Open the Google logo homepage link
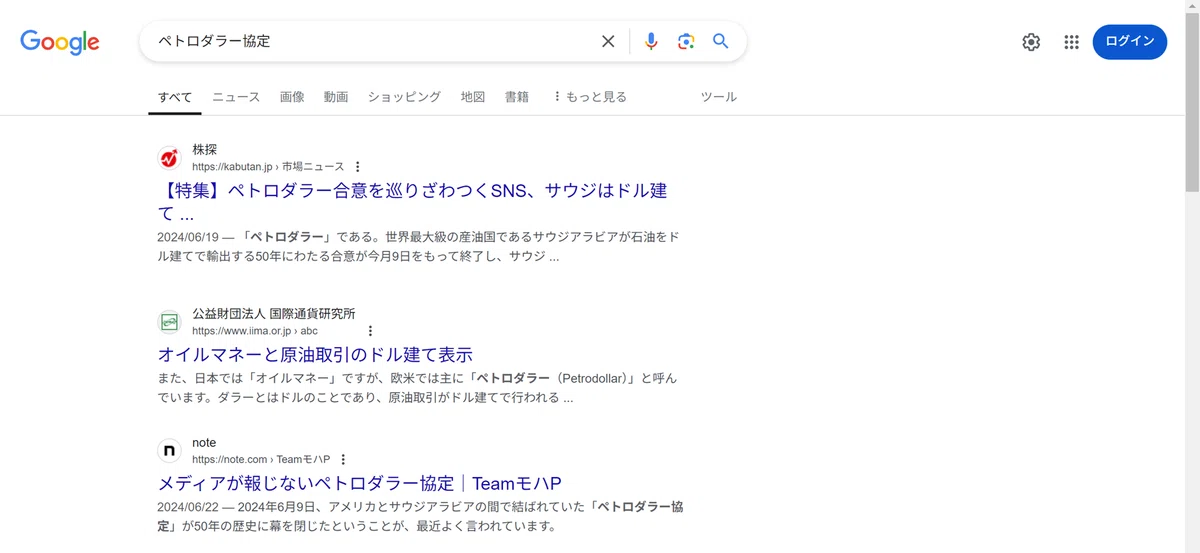The image size is (1200, 553). click(60, 42)
